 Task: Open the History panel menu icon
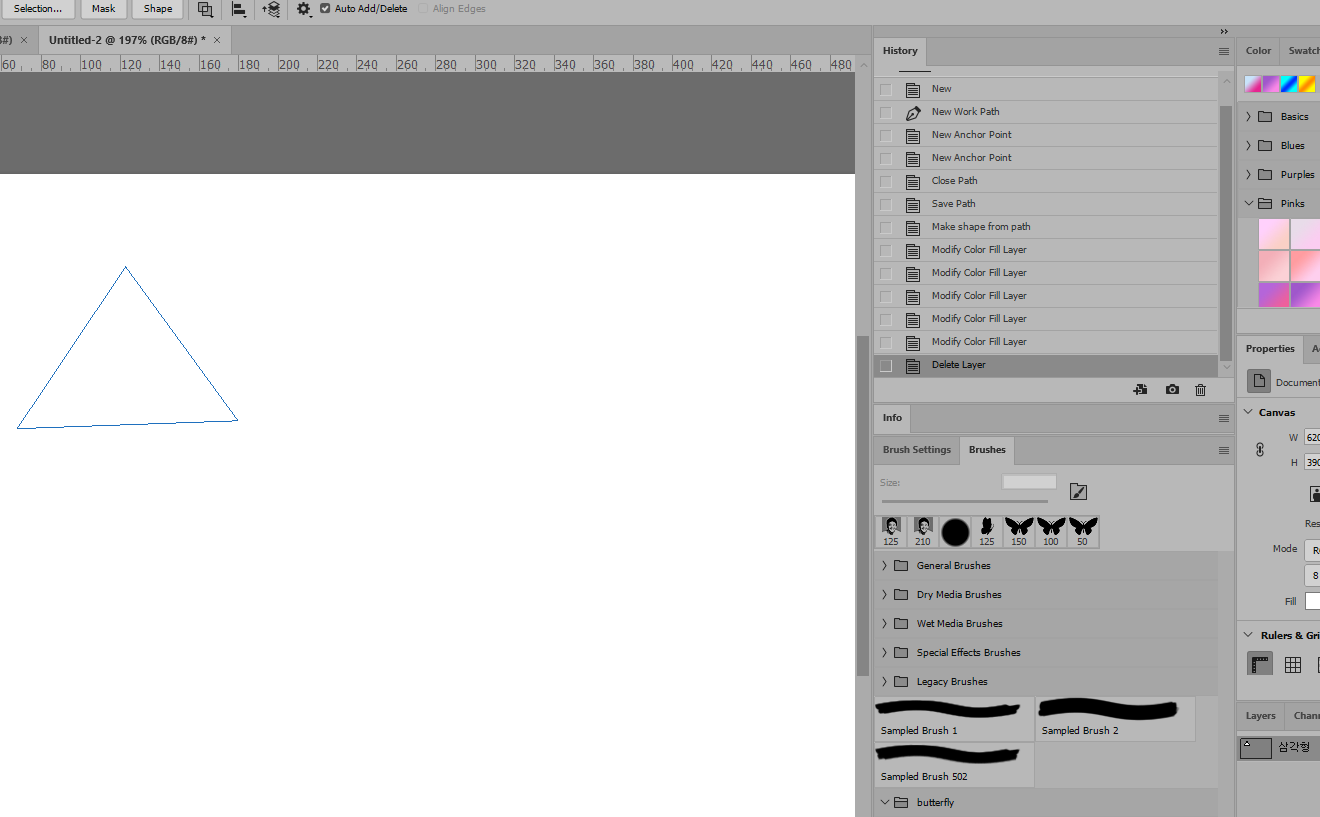(x=1224, y=51)
